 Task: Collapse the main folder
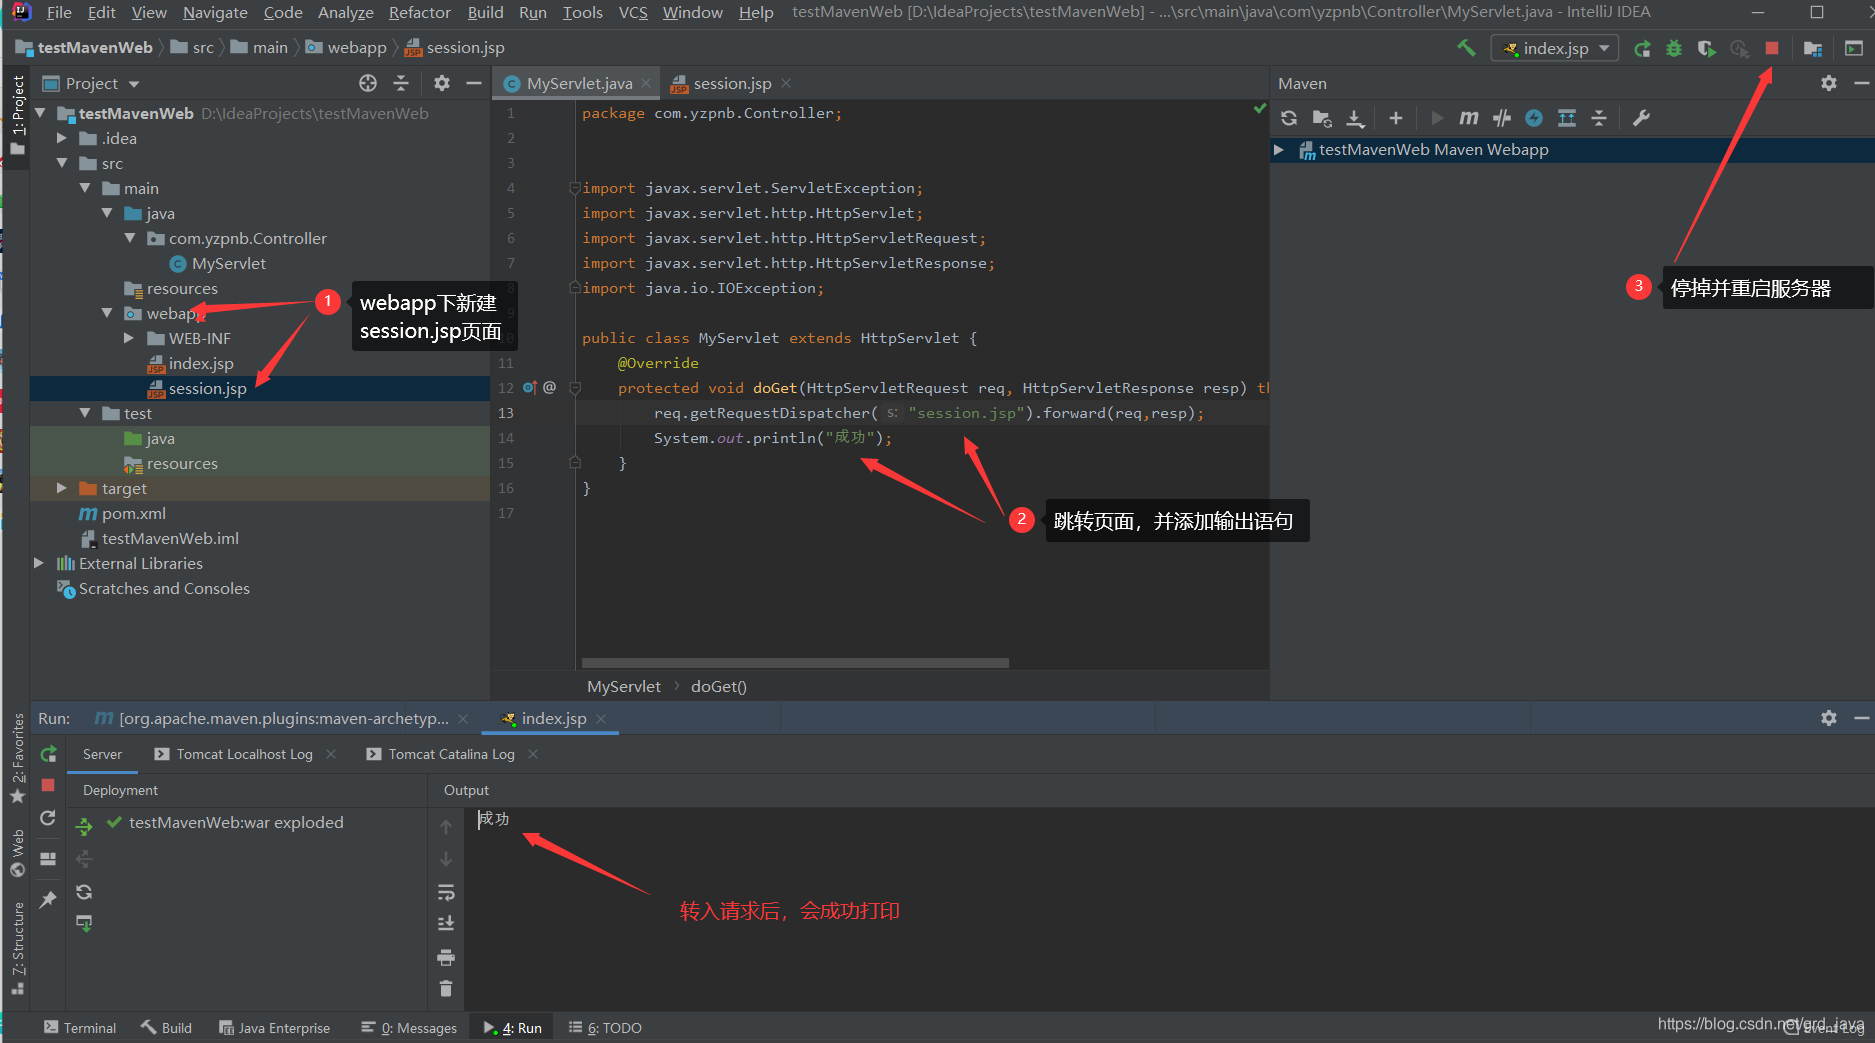(85, 188)
